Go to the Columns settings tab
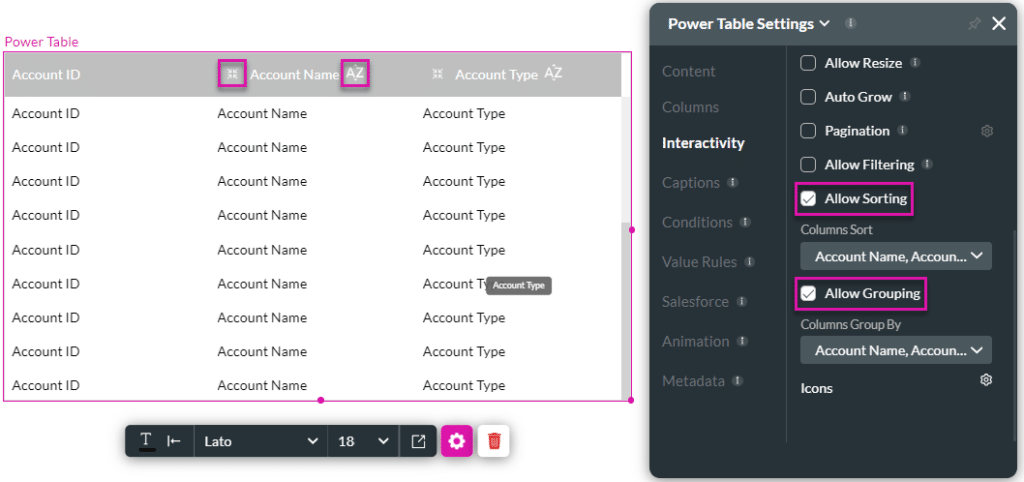 [x=690, y=107]
